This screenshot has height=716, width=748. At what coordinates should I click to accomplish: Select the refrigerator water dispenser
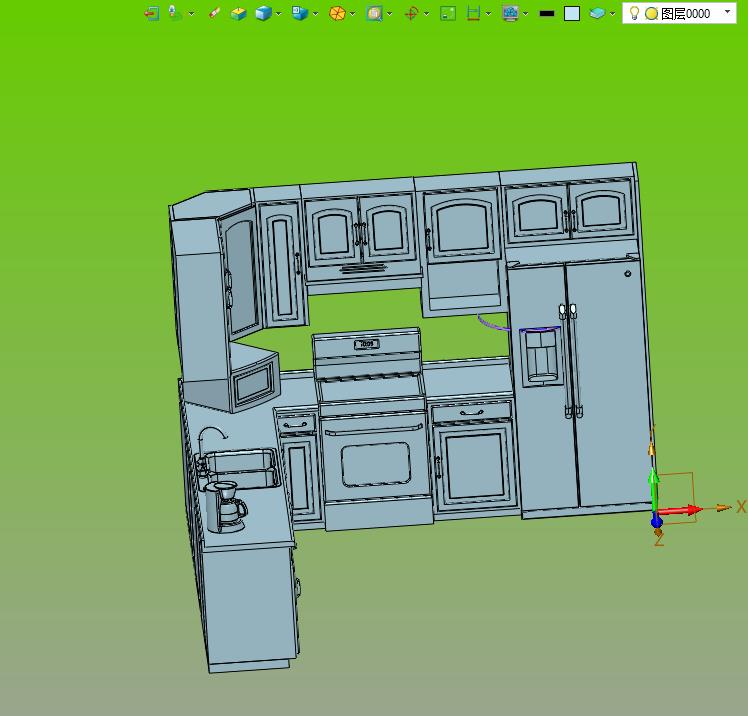pos(540,357)
